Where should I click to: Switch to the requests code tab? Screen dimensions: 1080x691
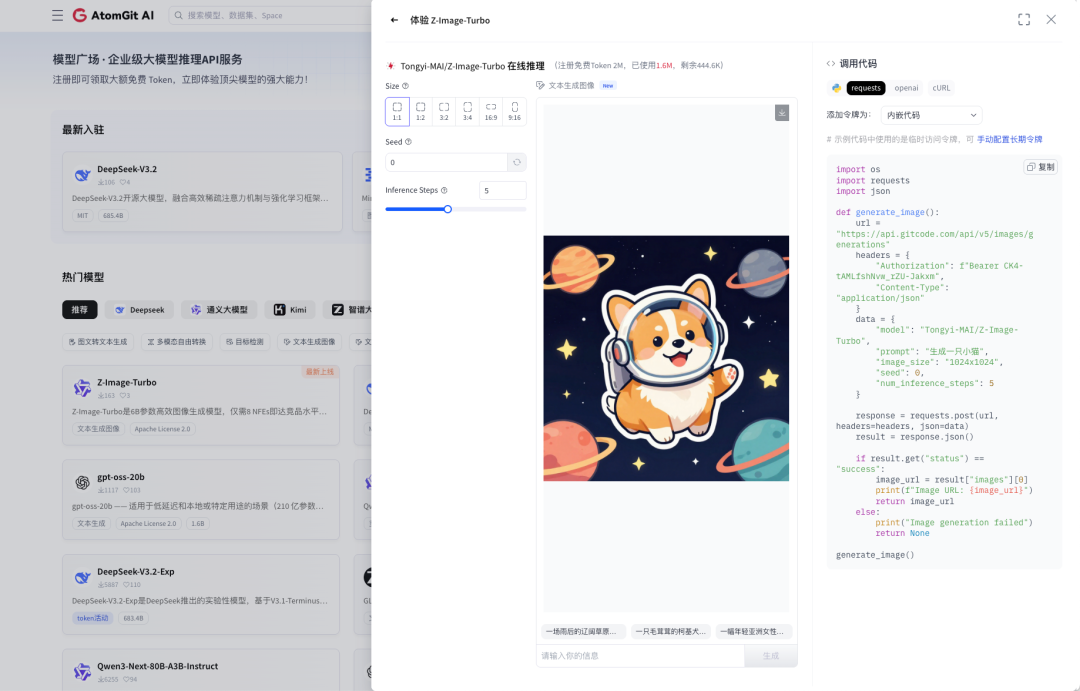point(865,87)
